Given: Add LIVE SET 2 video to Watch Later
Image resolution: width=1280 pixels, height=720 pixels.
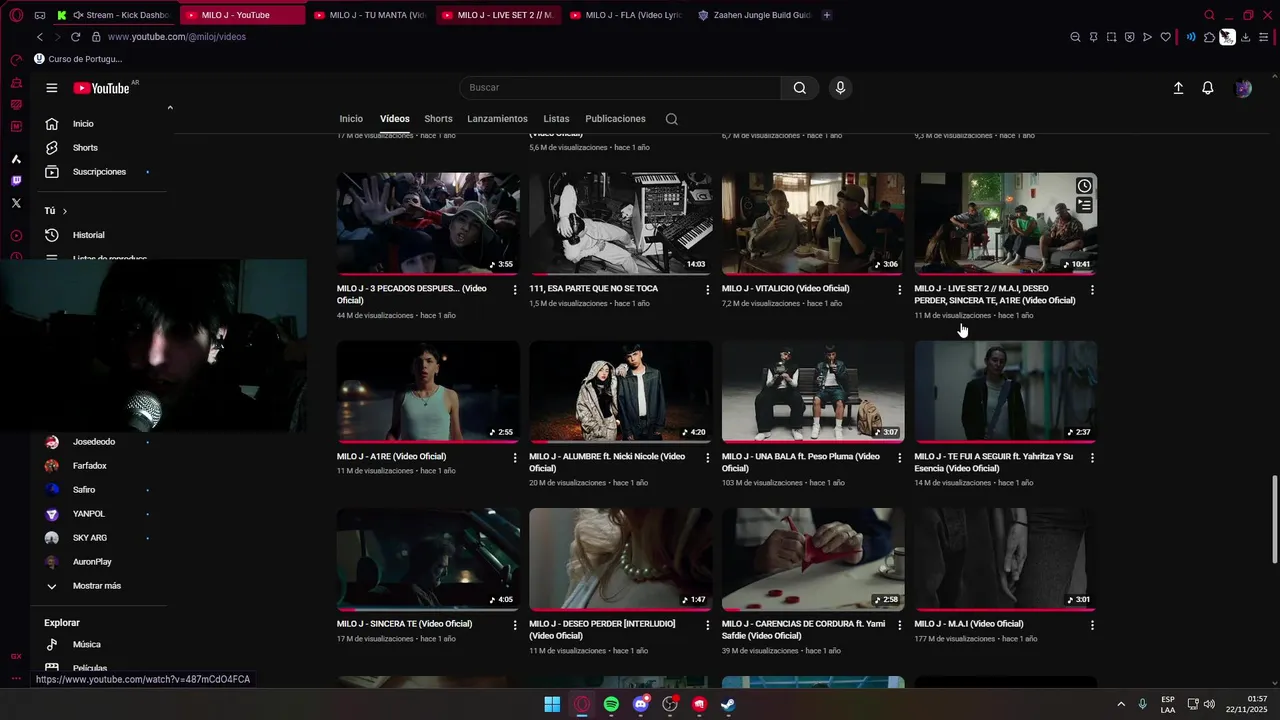Looking at the screenshot, I should click(1084, 186).
